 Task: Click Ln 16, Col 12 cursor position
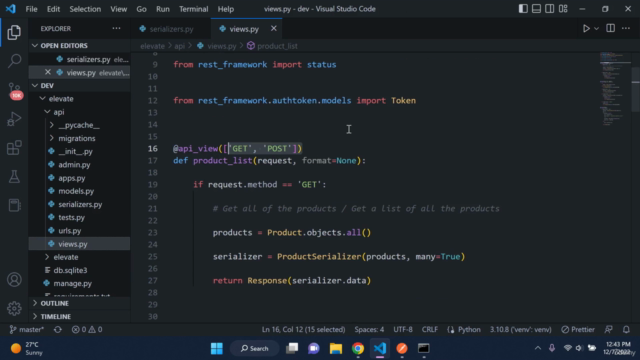(x=303, y=329)
